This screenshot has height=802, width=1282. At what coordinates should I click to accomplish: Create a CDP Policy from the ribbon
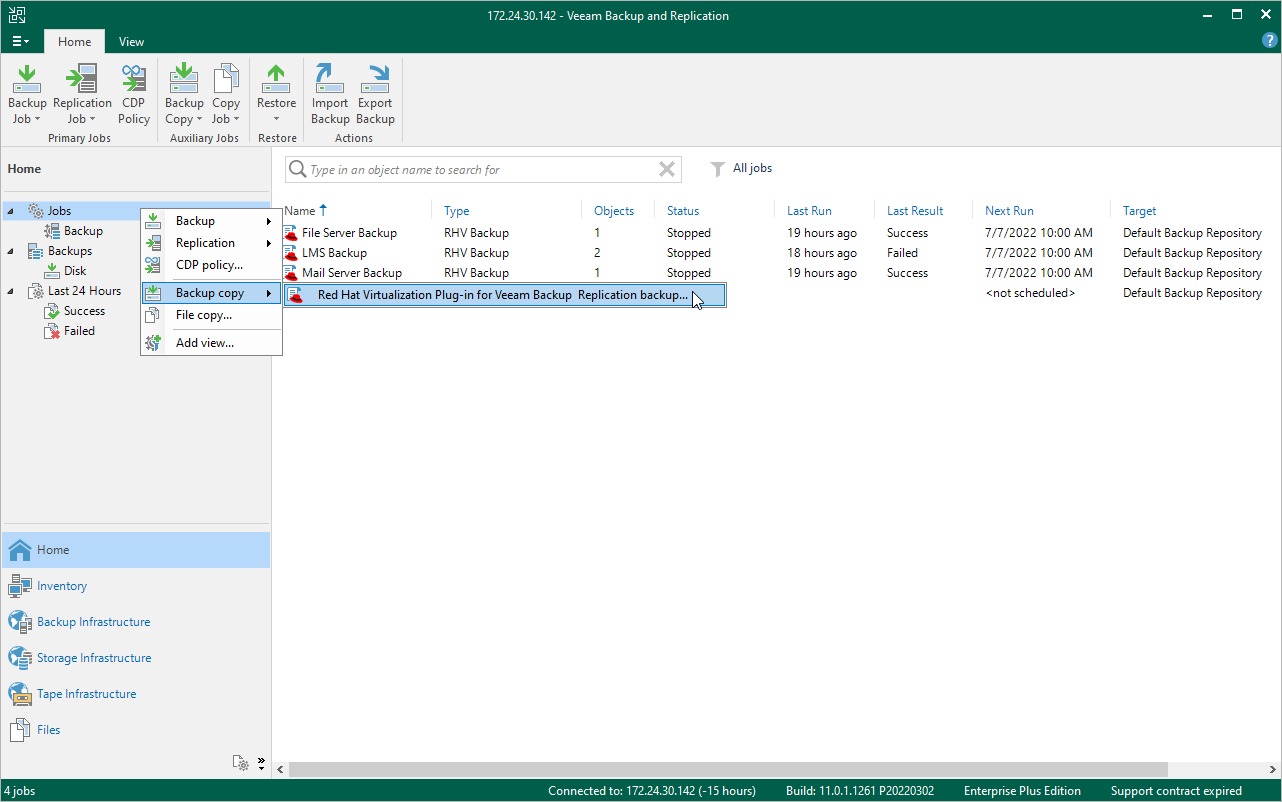click(134, 94)
